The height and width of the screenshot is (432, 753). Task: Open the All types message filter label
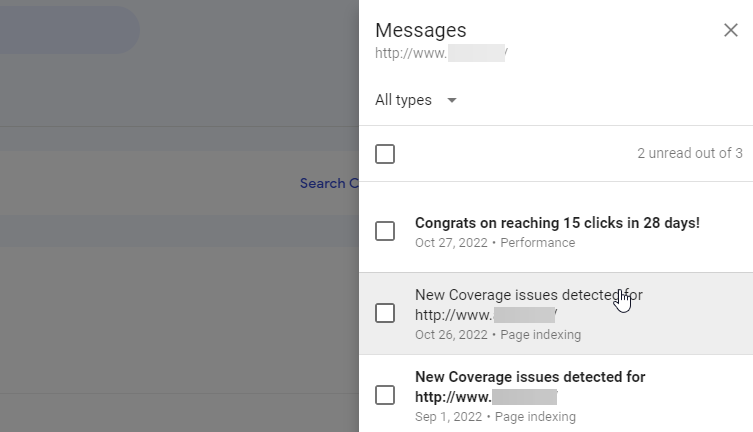pos(403,100)
